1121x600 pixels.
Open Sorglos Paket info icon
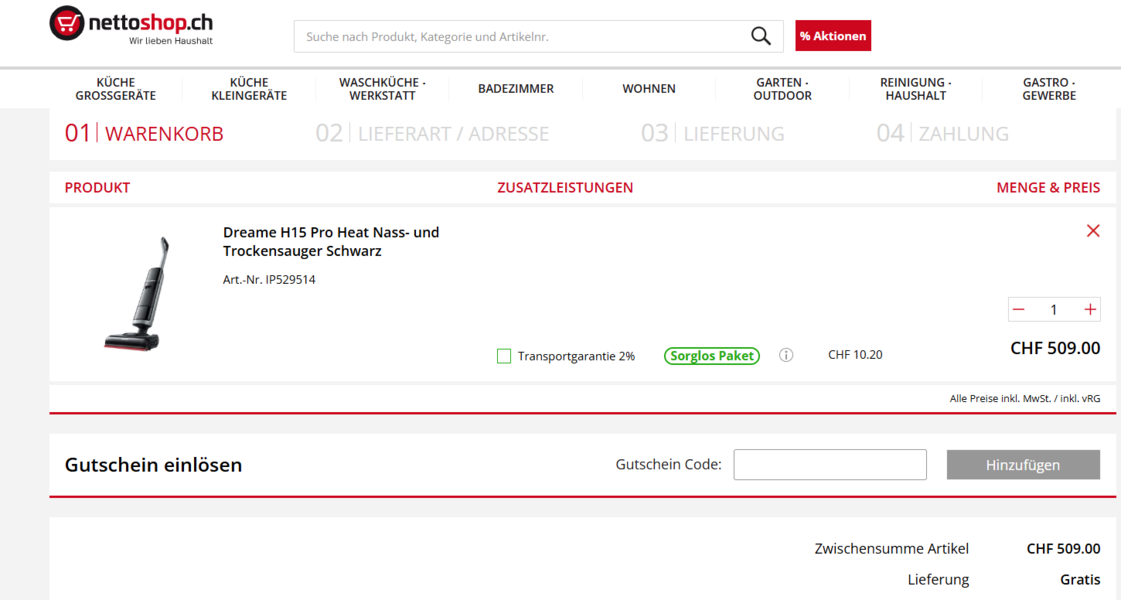tap(786, 355)
